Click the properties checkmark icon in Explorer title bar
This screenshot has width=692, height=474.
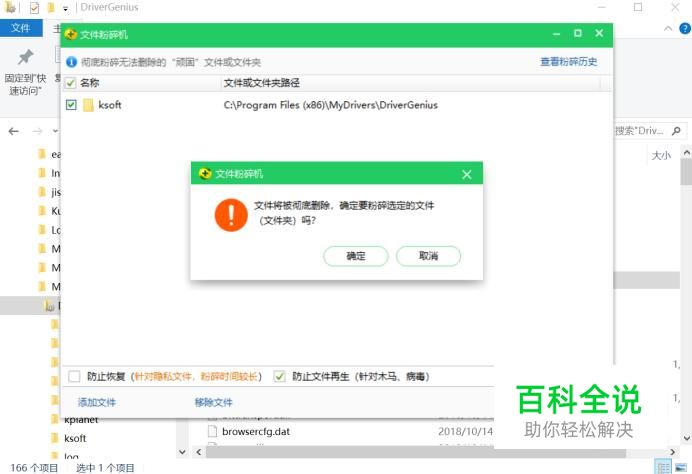(34, 8)
